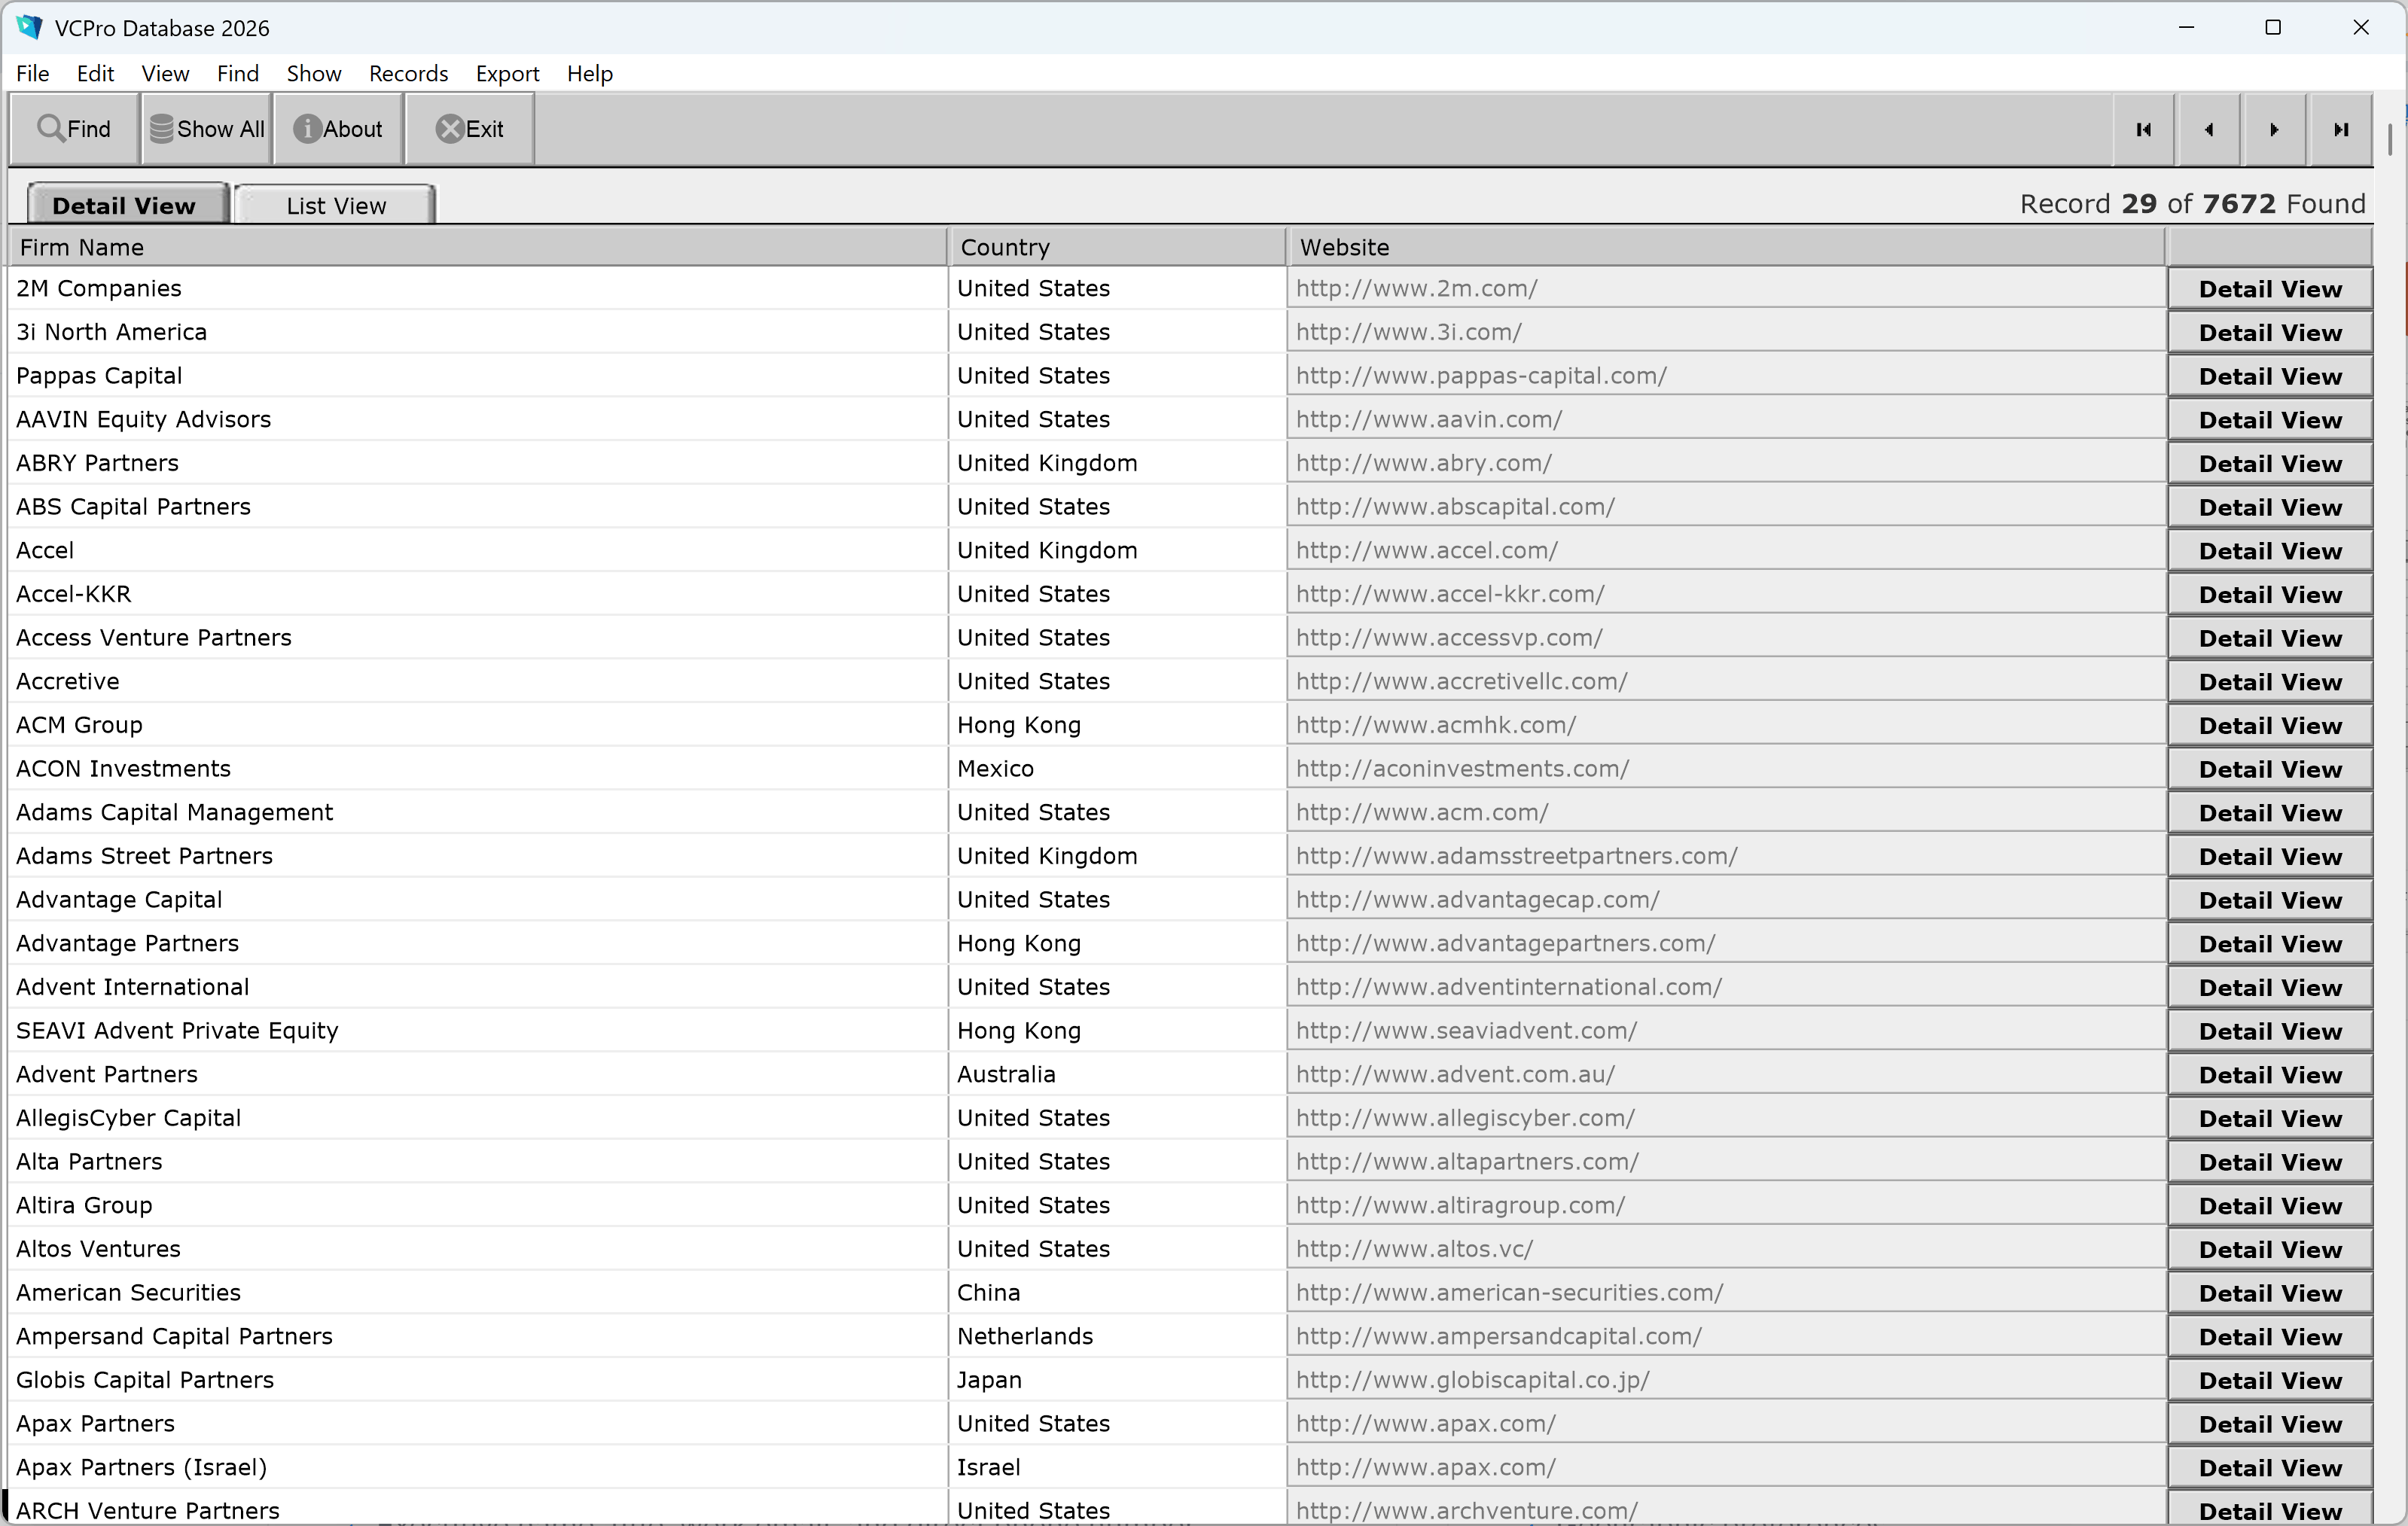The image size is (2408, 1526).
Task: Open the adamsstreetpartners.com website link
Action: pyautogui.click(x=1517, y=856)
